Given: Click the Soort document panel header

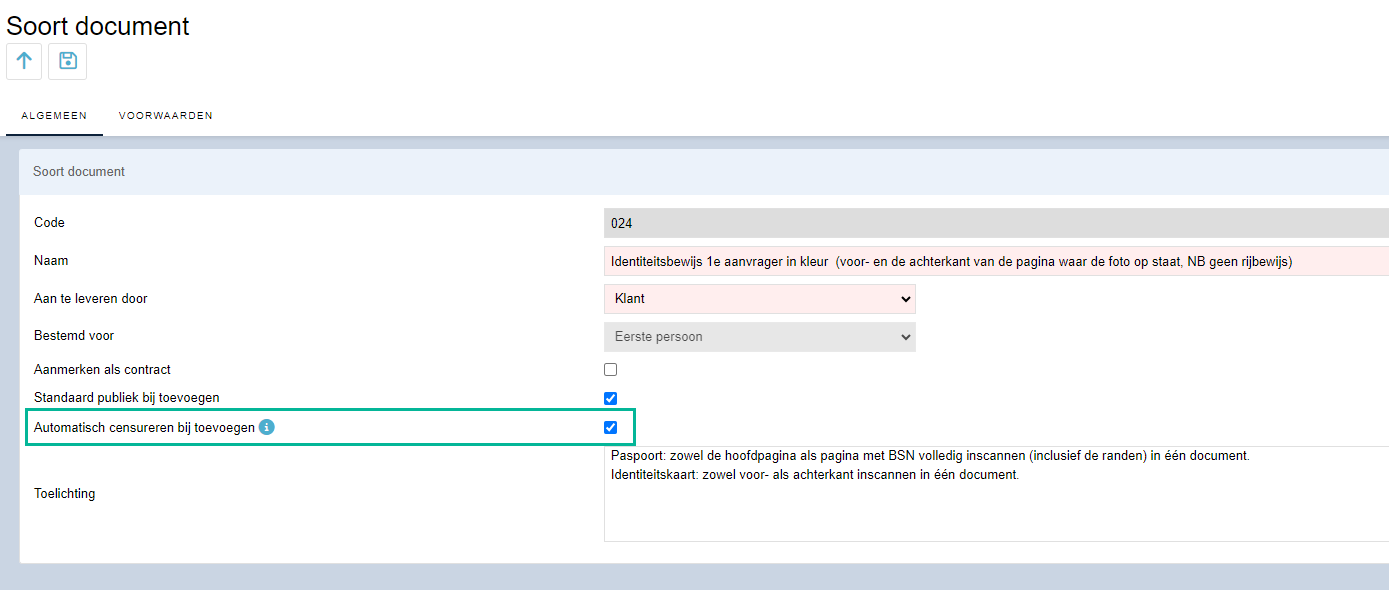Looking at the screenshot, I should pyautogui.click(x=704, y=172).
